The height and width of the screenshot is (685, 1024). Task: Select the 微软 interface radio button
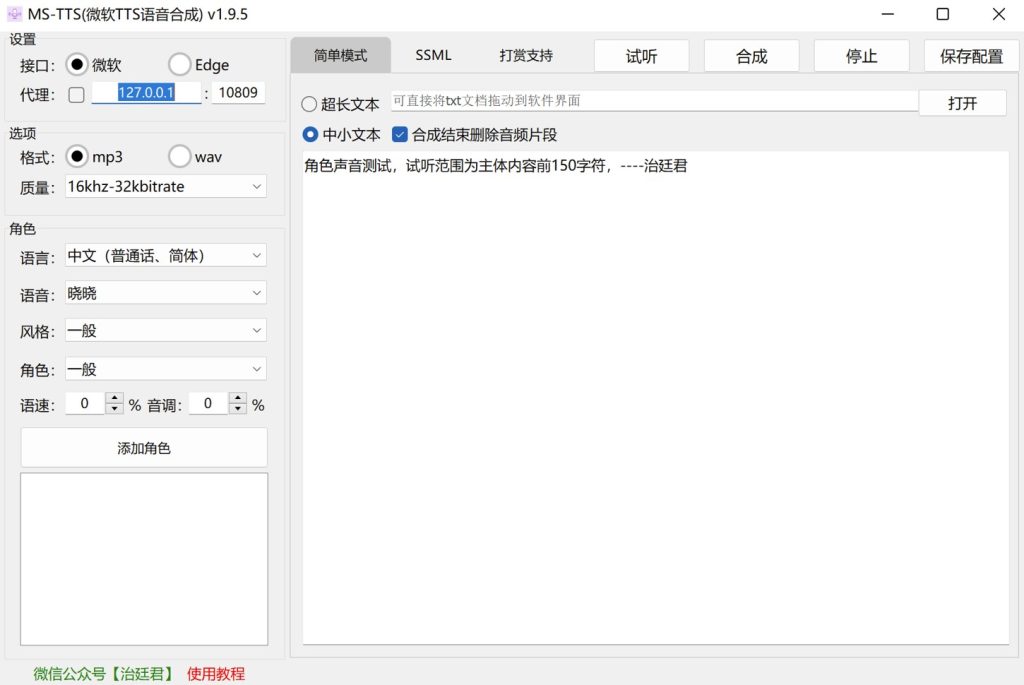(77, 65)
